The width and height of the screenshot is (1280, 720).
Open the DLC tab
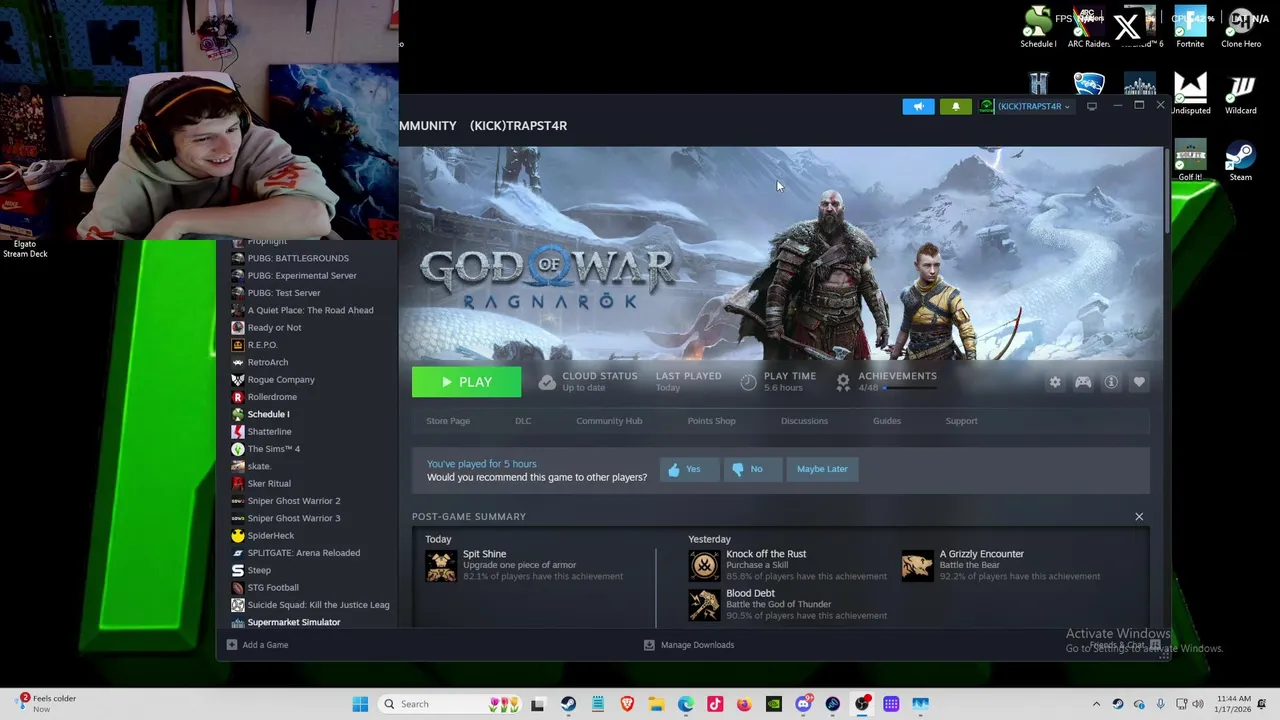(523, 421)
